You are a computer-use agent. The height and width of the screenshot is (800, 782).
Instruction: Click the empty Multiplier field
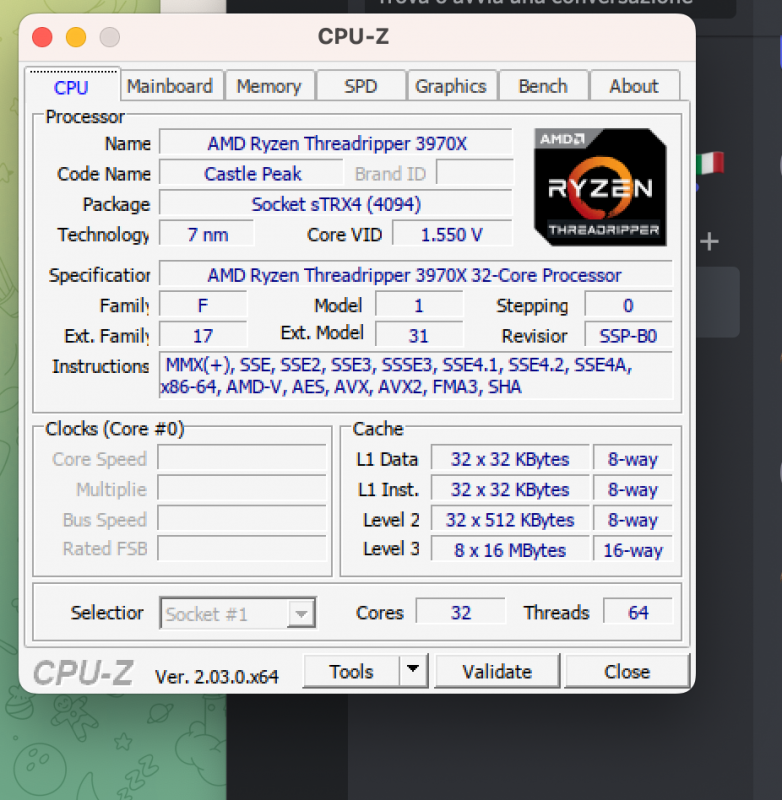pyautogui.click(x=242, y=489)
